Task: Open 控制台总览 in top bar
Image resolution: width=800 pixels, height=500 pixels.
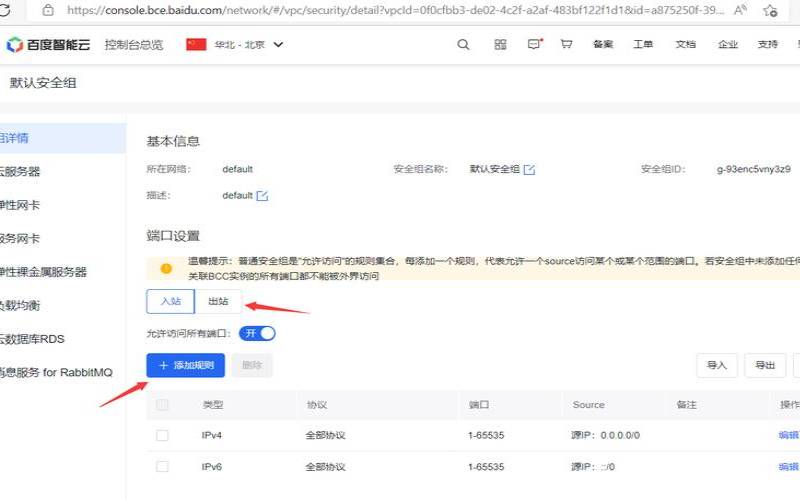Action: 134,45
